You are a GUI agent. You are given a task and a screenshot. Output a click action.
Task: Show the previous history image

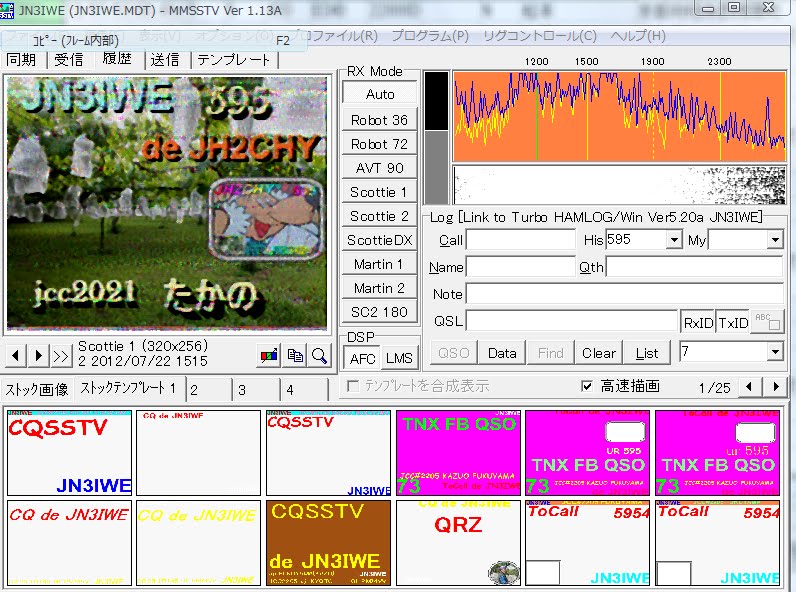click(16, 356)
